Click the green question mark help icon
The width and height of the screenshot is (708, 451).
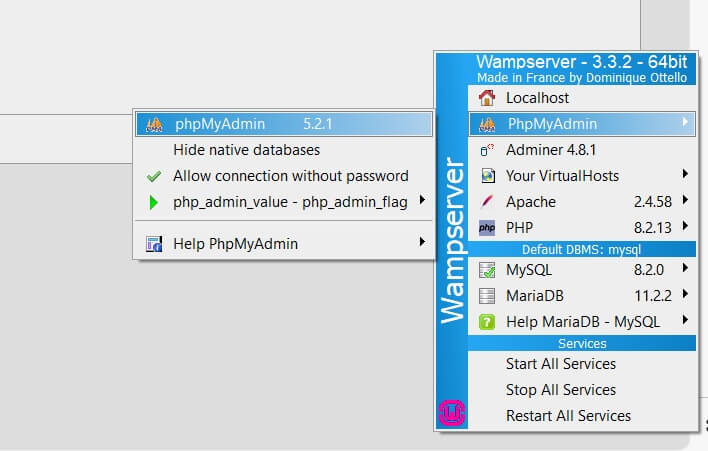pyautogui.click(x=487, y=322)
